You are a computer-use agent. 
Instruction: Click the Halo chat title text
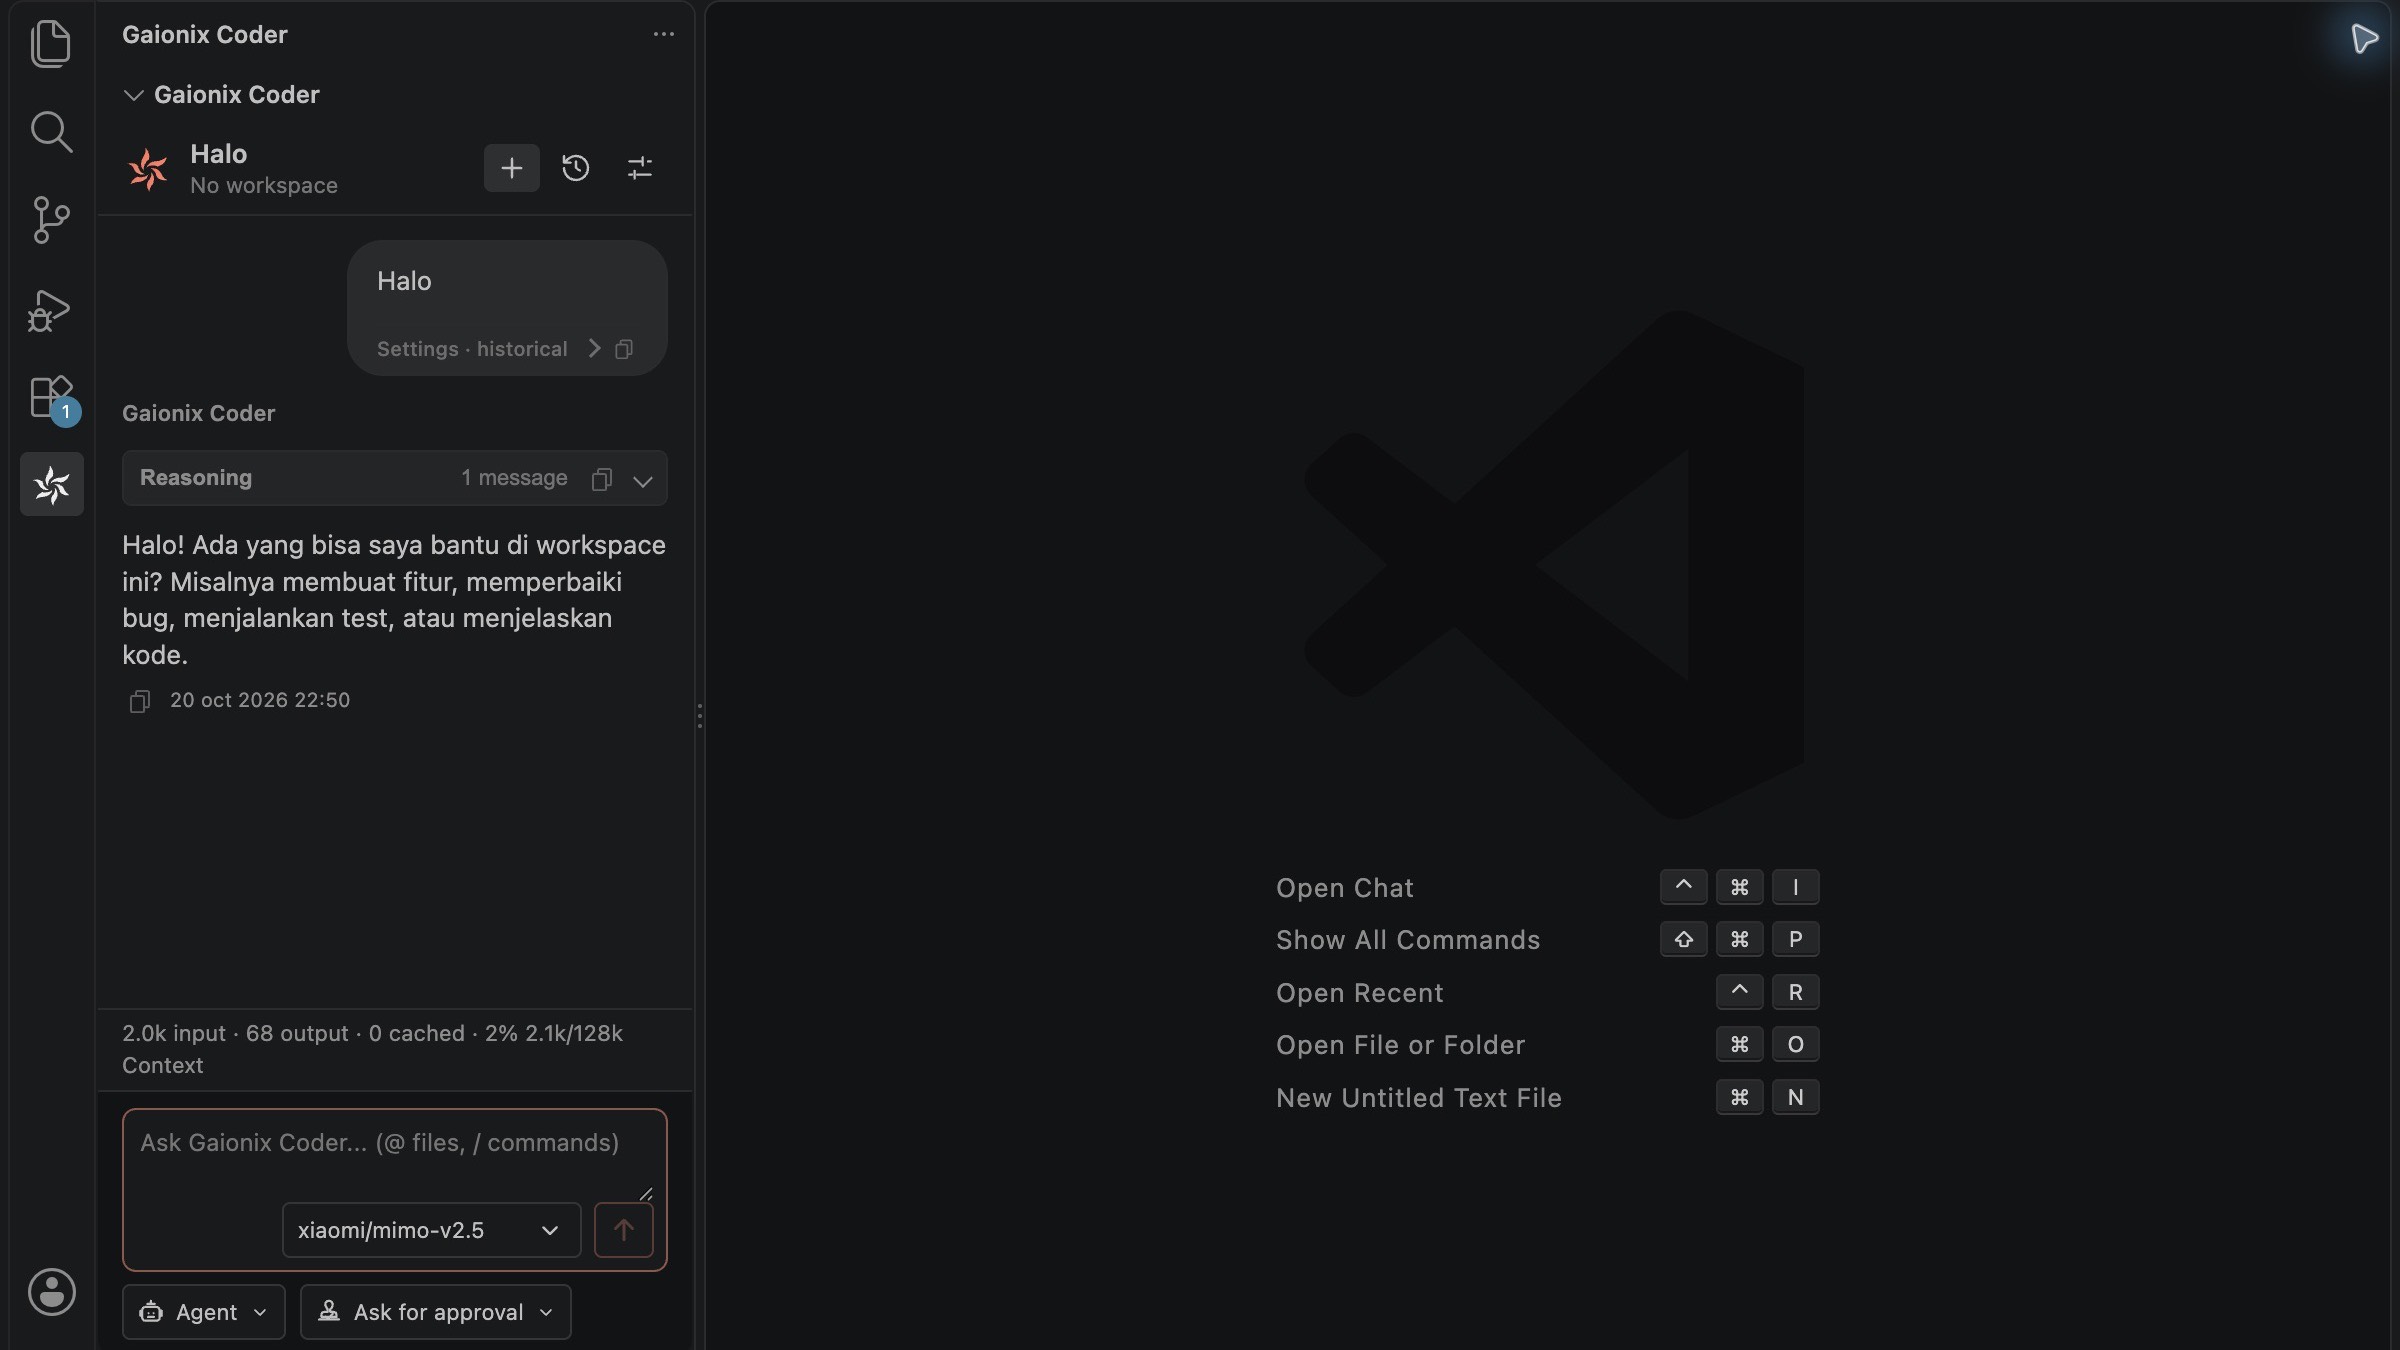tap(219, 154)
